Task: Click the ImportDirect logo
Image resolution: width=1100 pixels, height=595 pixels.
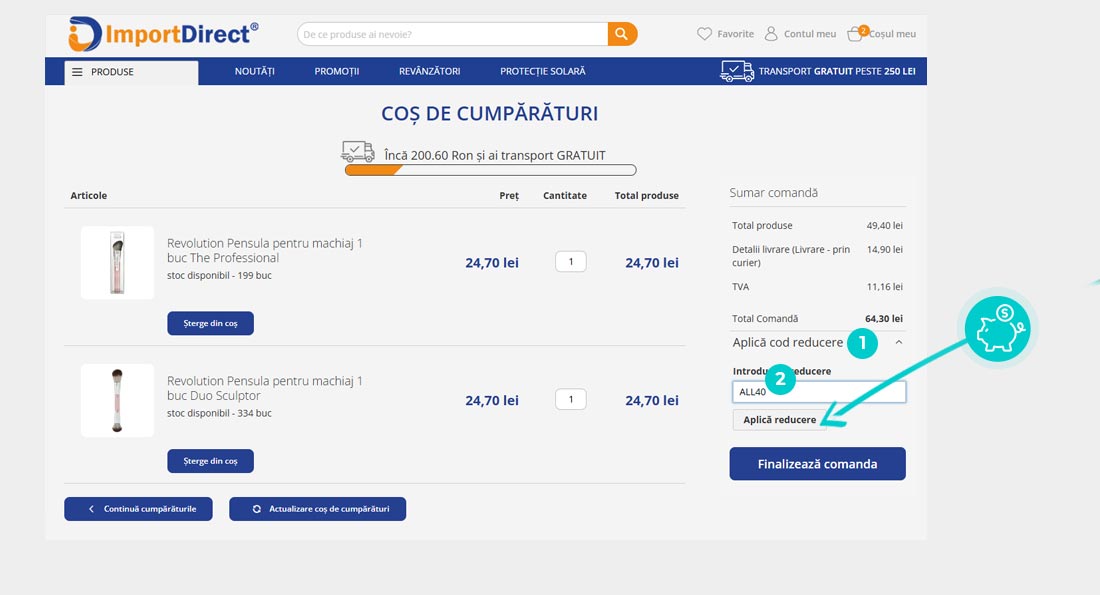Action: click(164, 34)
